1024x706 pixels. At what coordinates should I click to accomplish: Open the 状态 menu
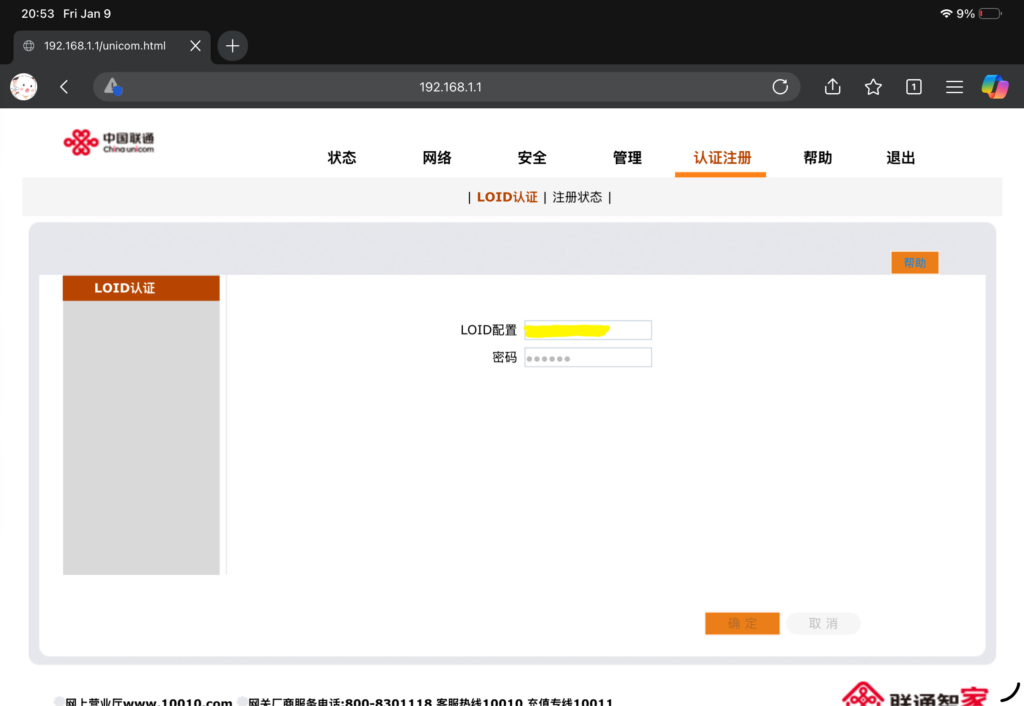tap(342, 158)
